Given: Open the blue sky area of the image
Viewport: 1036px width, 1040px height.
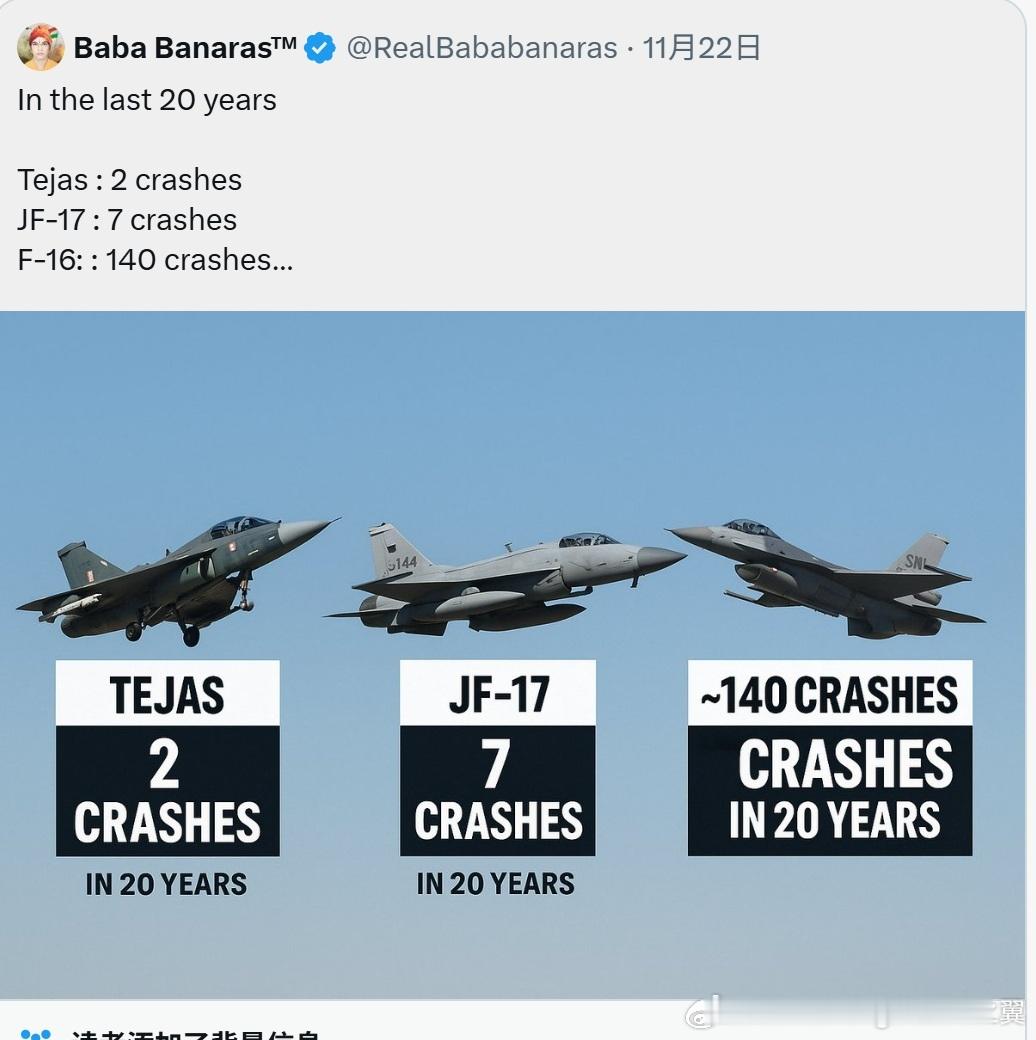Looking at the screenshot, I should click(x=512, y=411).
